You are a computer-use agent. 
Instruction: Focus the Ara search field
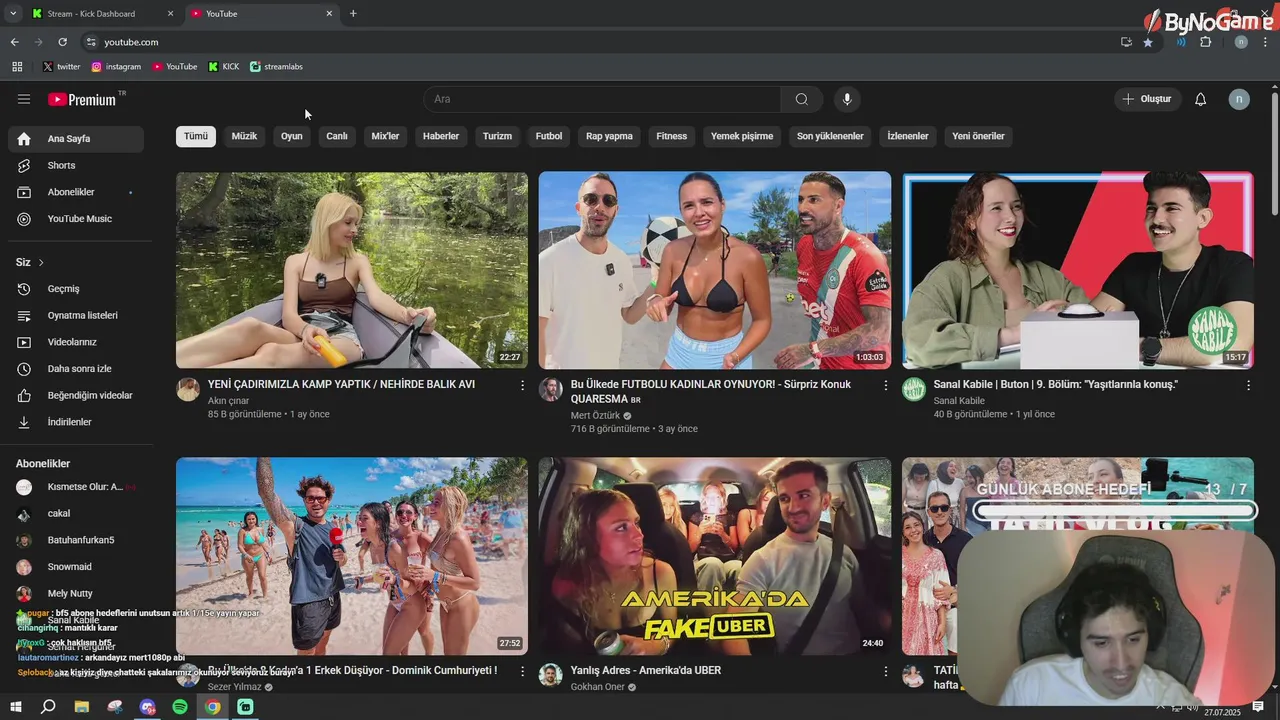coord(602,99)
